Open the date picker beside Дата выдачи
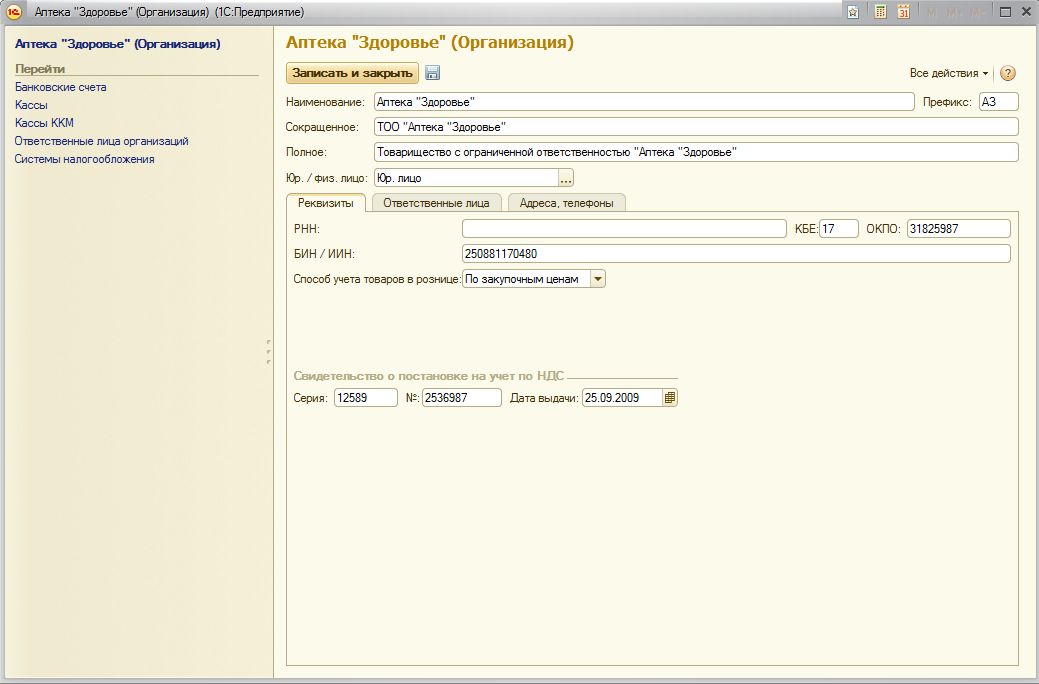The width and height of the screenshot is (1039, 684). (x=670, y=398)
